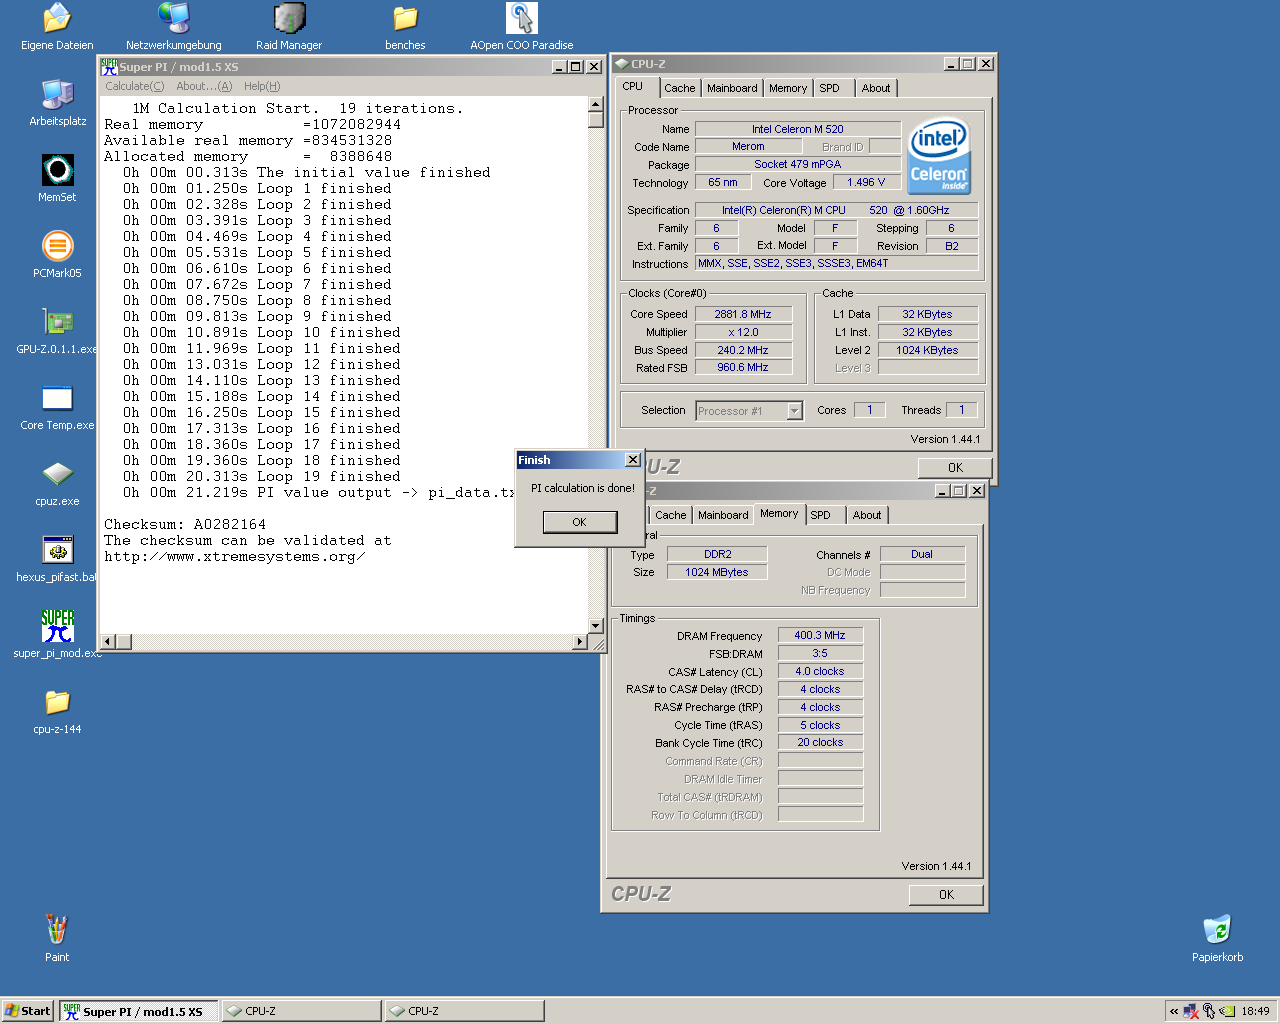Click Checksum line A0282164 in Super PI
This screenshot has height=1024, width=1280.
pyautogui.click(x=185, y=524)
